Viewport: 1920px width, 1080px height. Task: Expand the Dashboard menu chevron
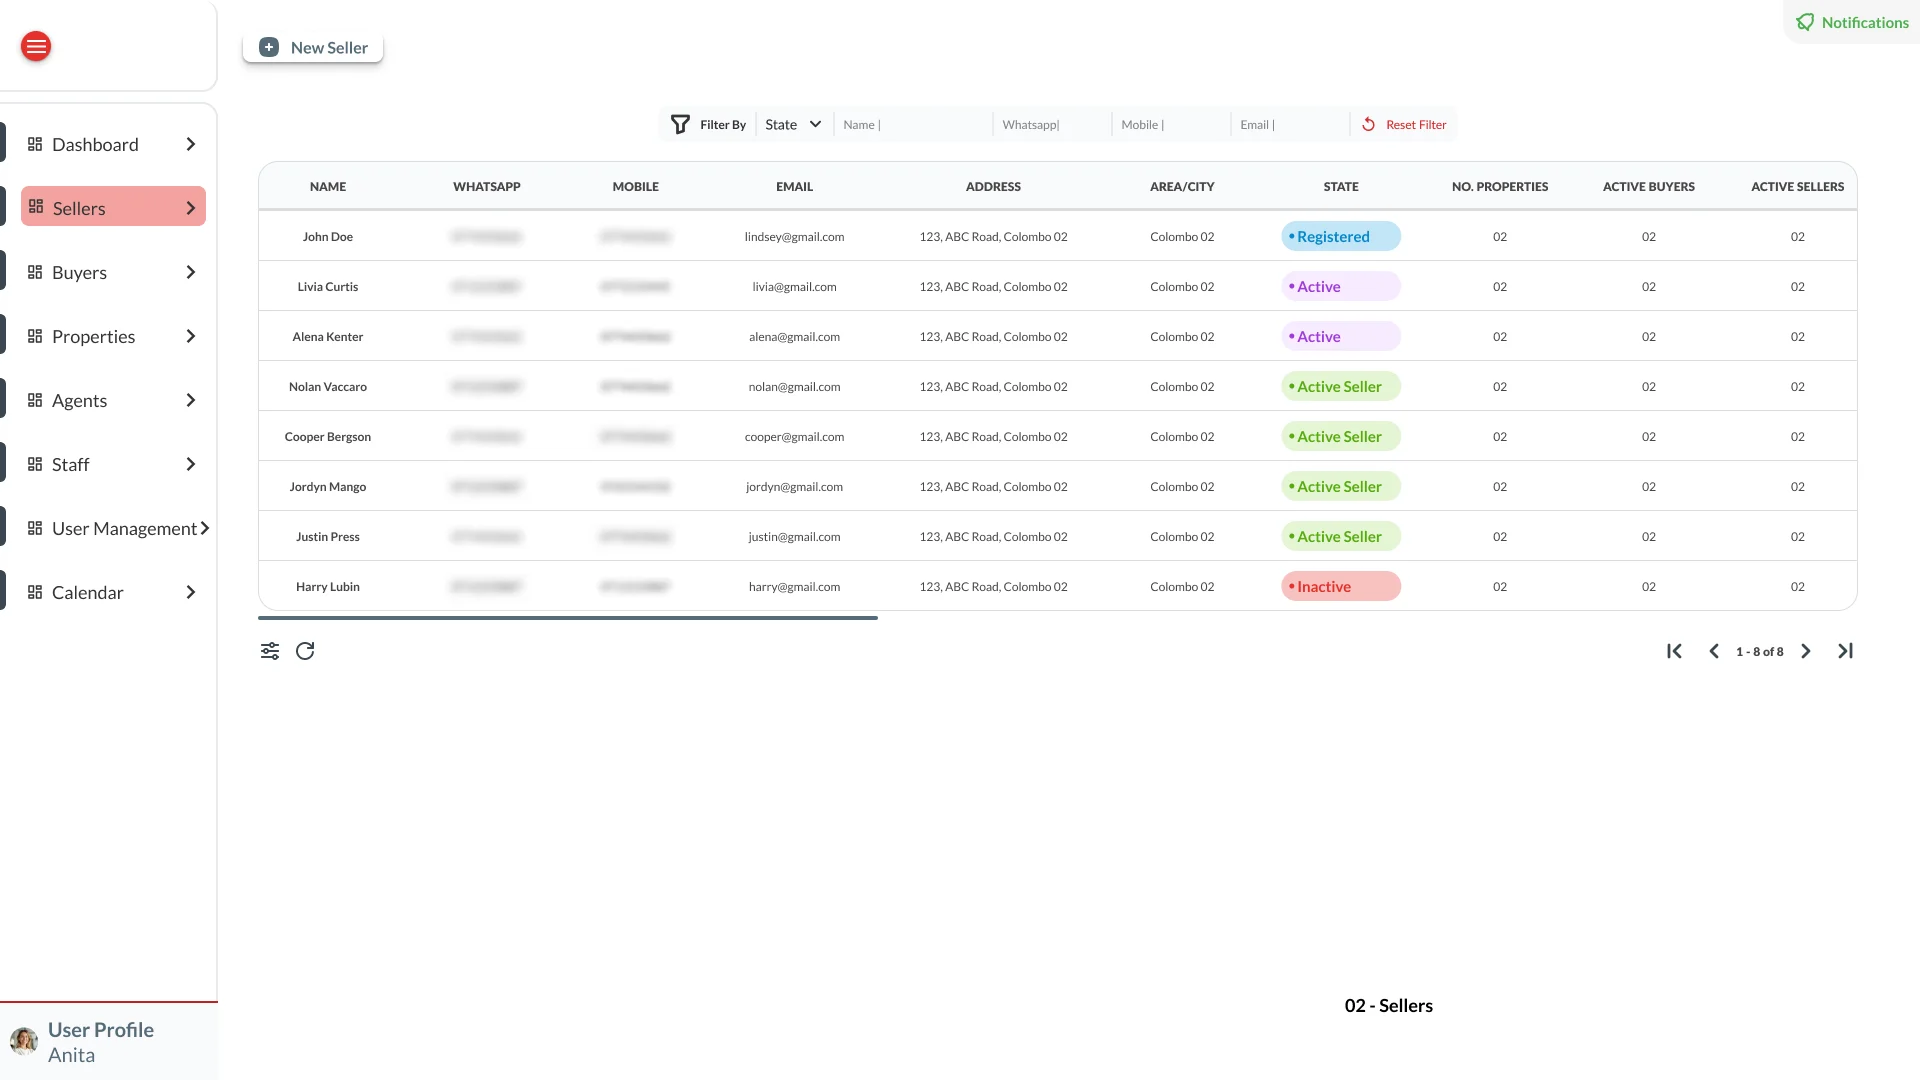coord(191,144)
